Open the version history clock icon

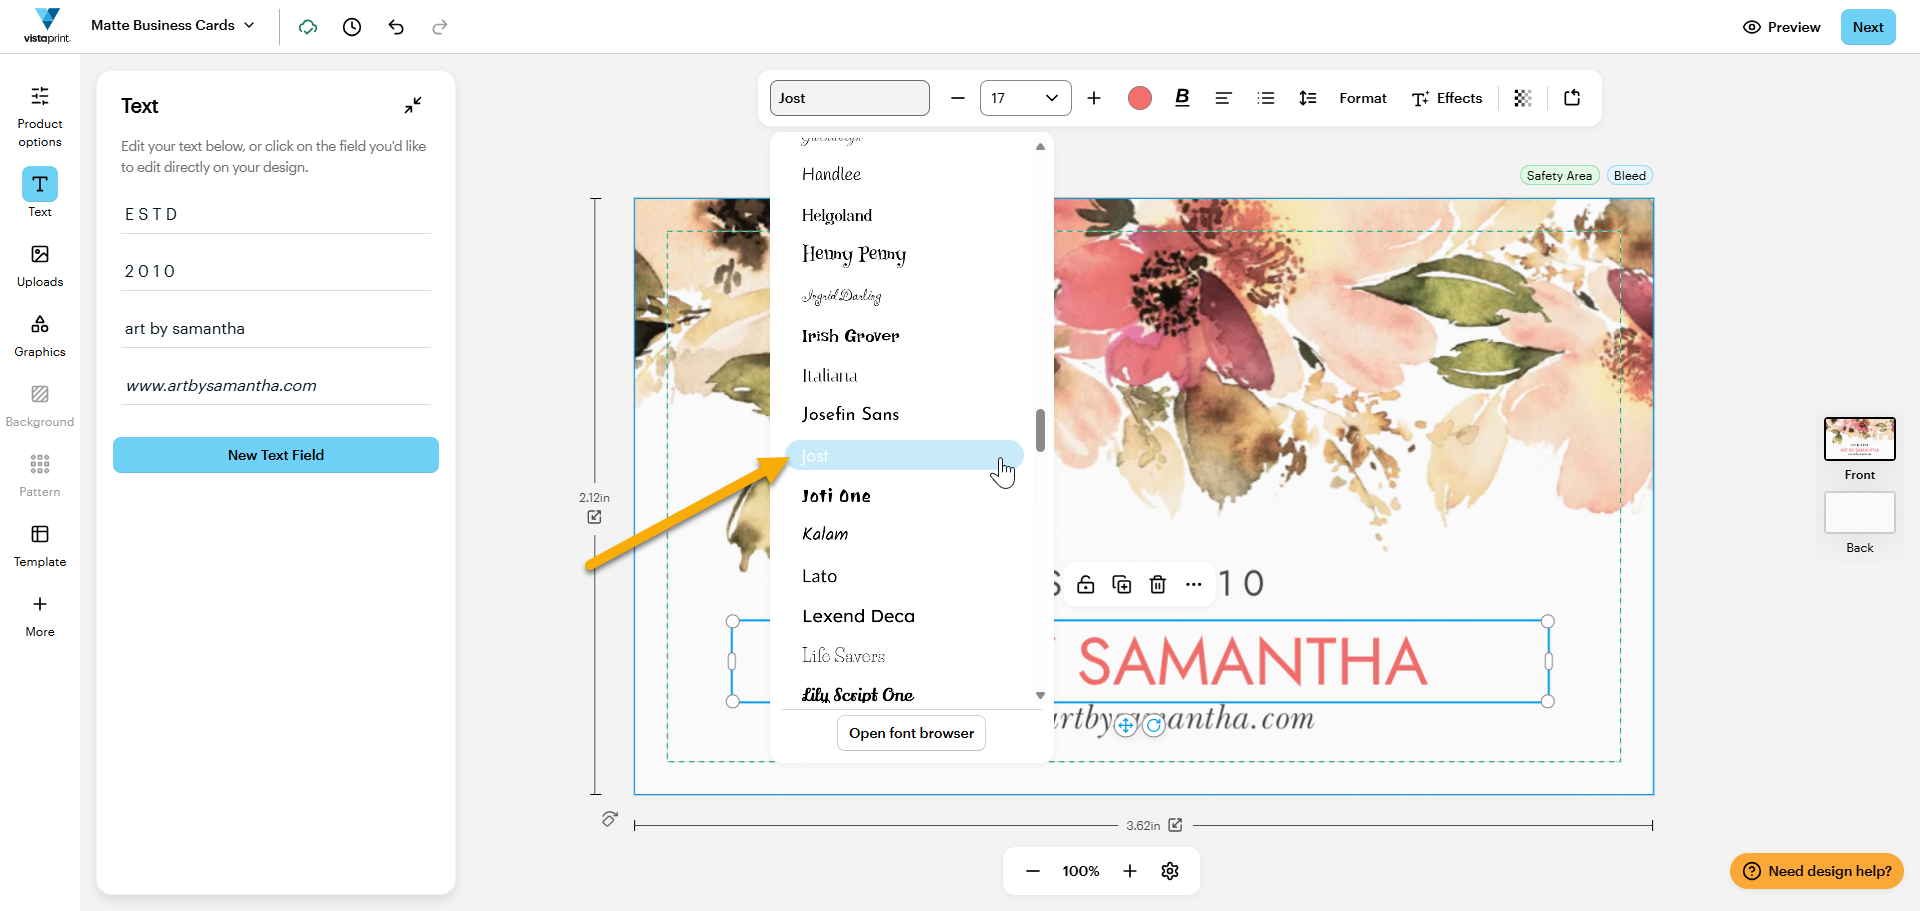coord(352,27)
